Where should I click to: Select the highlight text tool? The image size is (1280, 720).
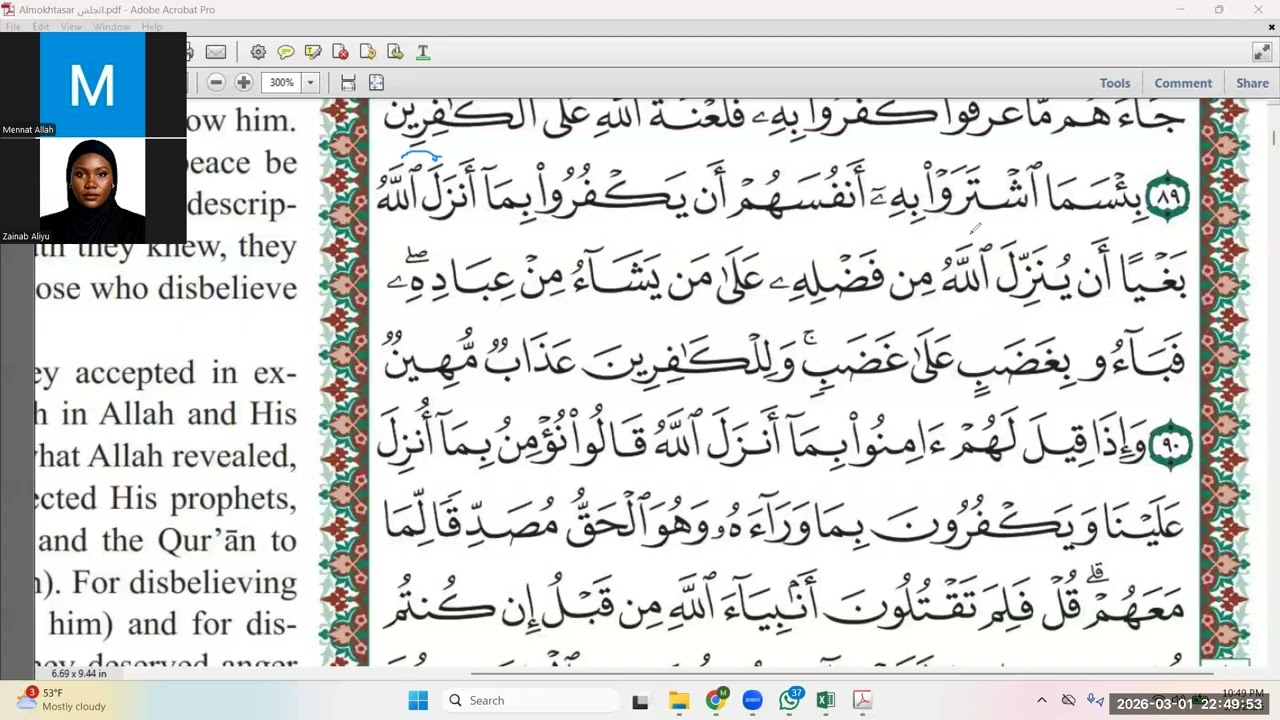[313, 52]
